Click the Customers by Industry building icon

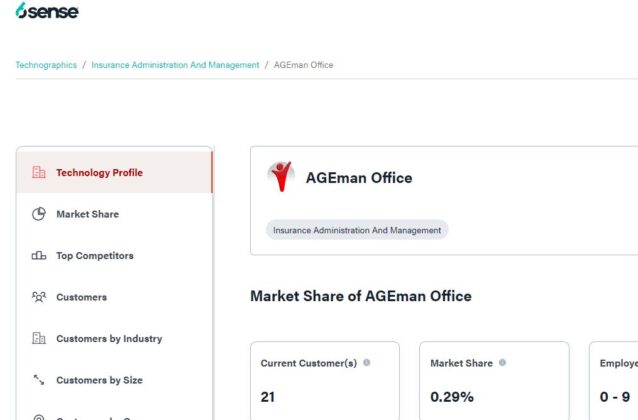click(39, 338)
